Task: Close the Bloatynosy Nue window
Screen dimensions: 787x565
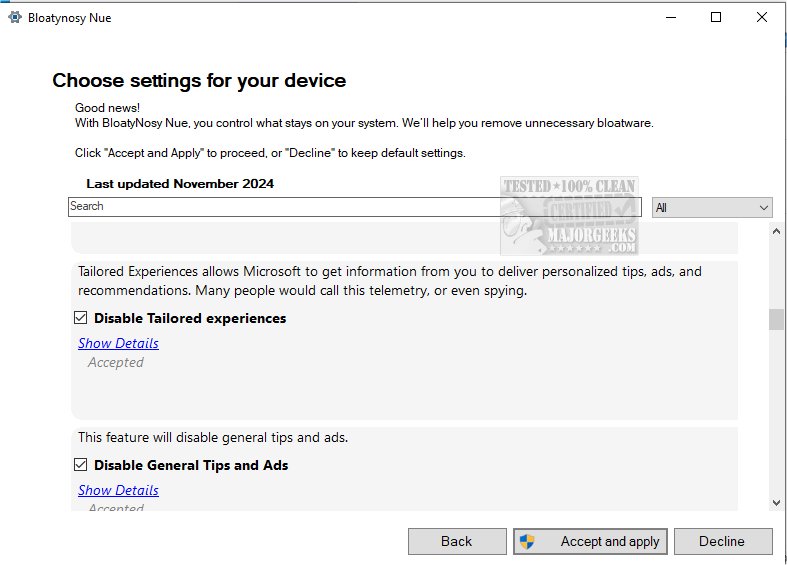Action: [762, 17]
